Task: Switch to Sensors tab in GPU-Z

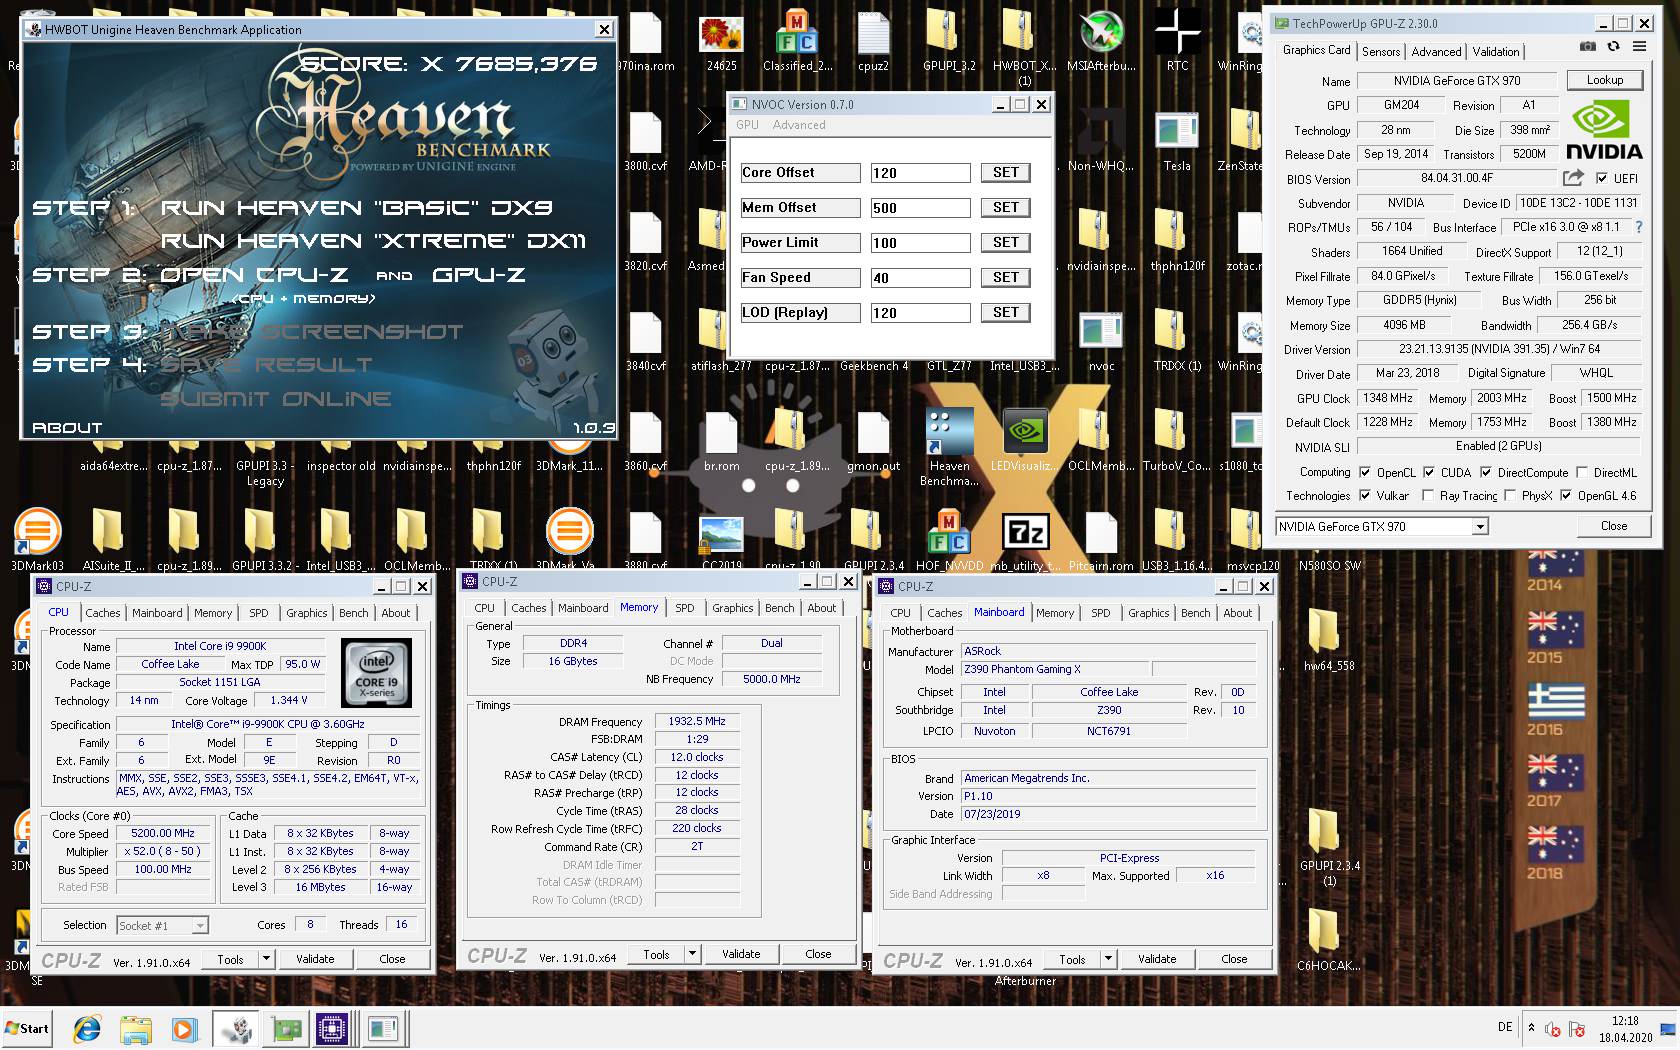Action: pyautogui.click(x=1381, y=52)
